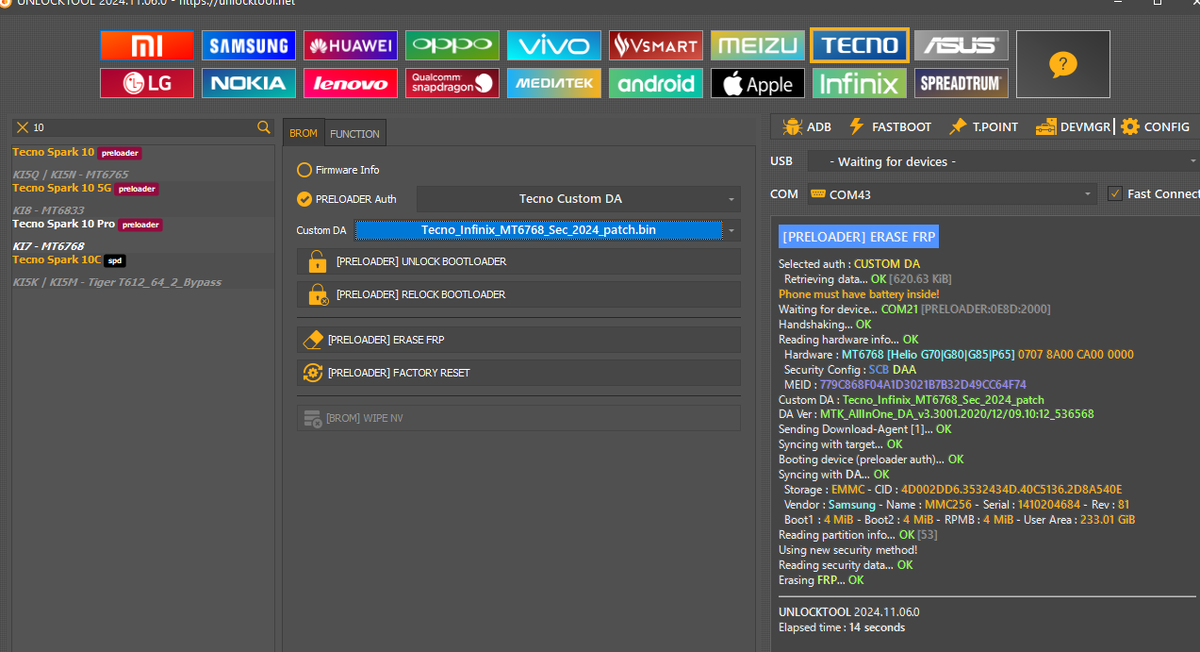This screenshot has height=652, width=1200.
Task: Click the search magnifier icon
Action: tap(264, 127)
